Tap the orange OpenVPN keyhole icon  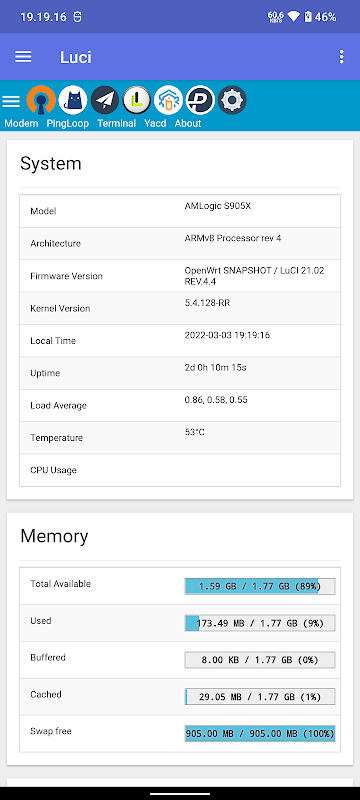point(41,100)
